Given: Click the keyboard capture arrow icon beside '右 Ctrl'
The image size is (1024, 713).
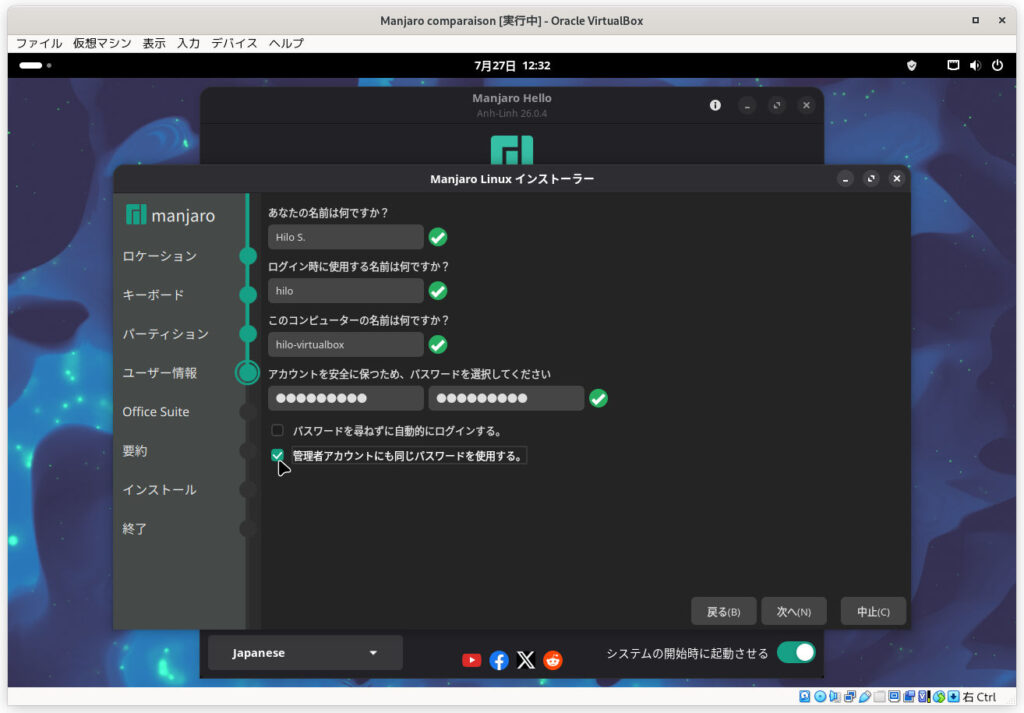Looking at the screenshot, I should (953, 697).
